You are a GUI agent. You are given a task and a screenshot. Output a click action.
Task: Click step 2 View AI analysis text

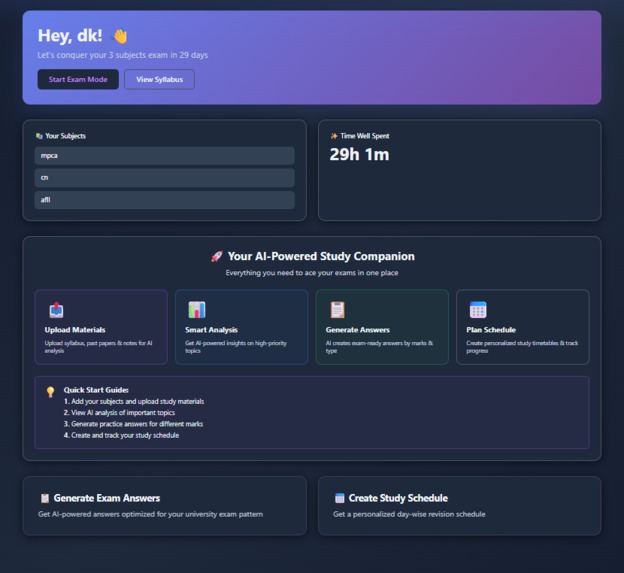(119, 413)
